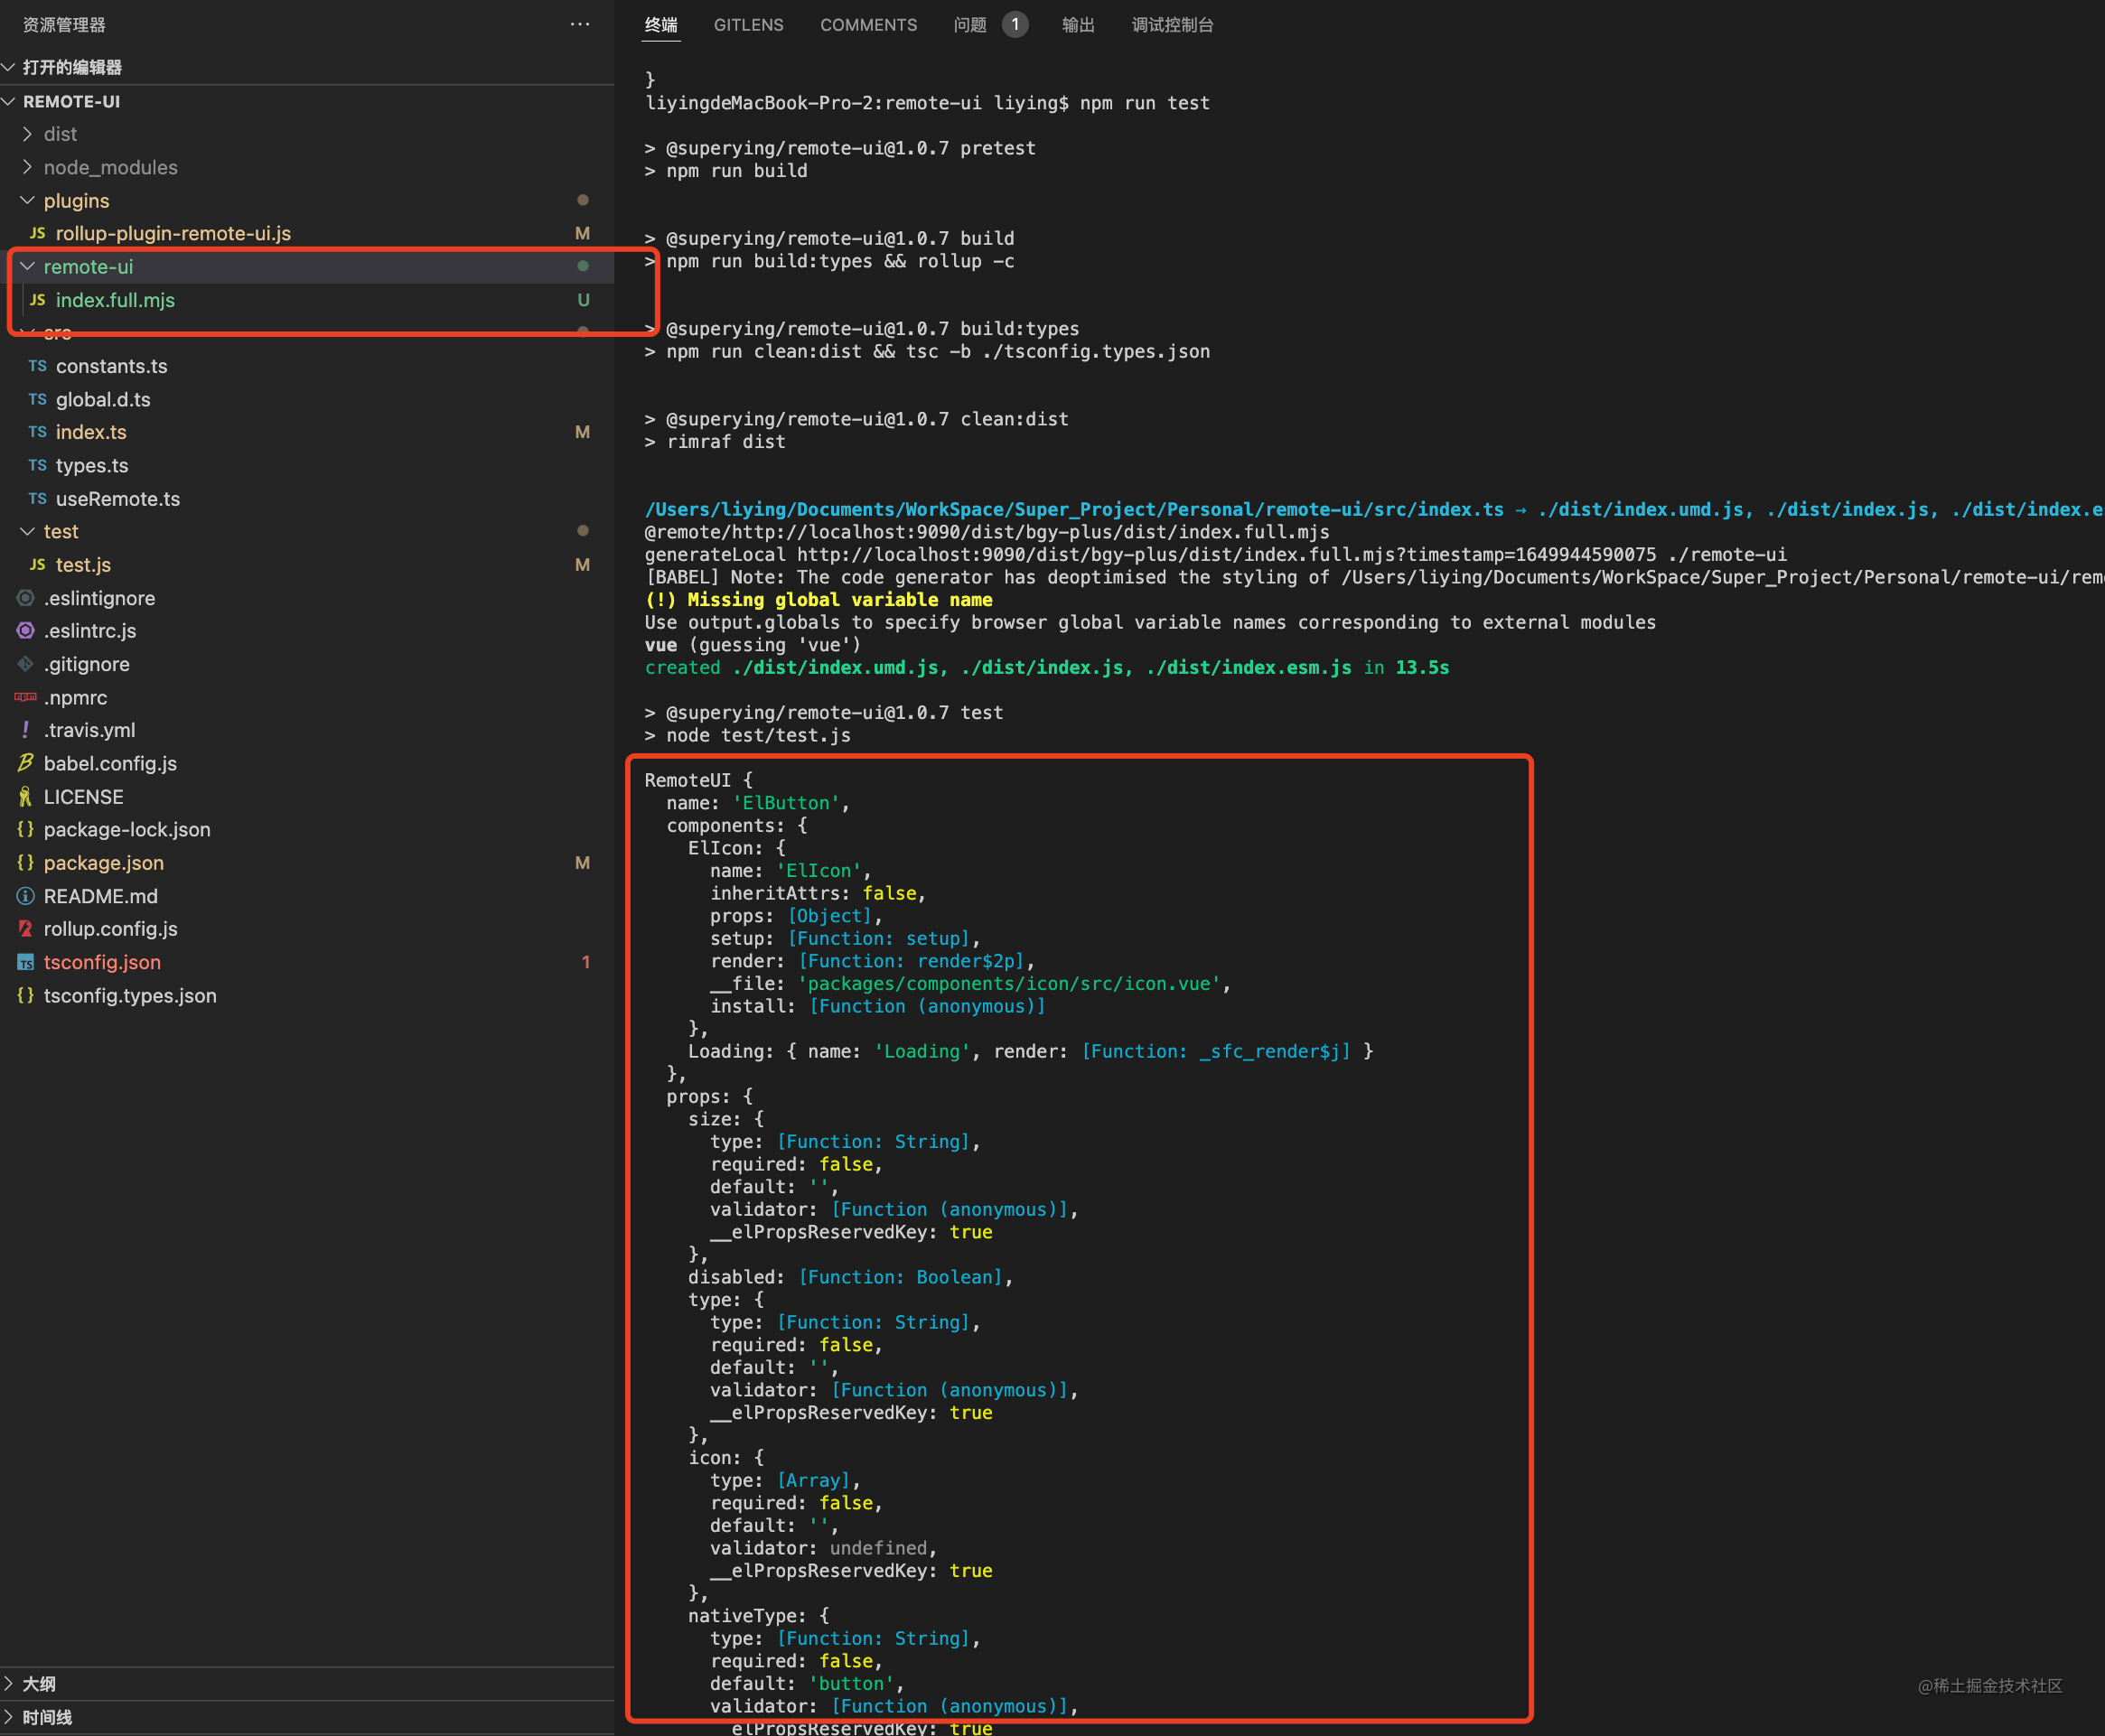Collapse the test folder
Screen dimensions: 2105x1736
tap(60, 531)
